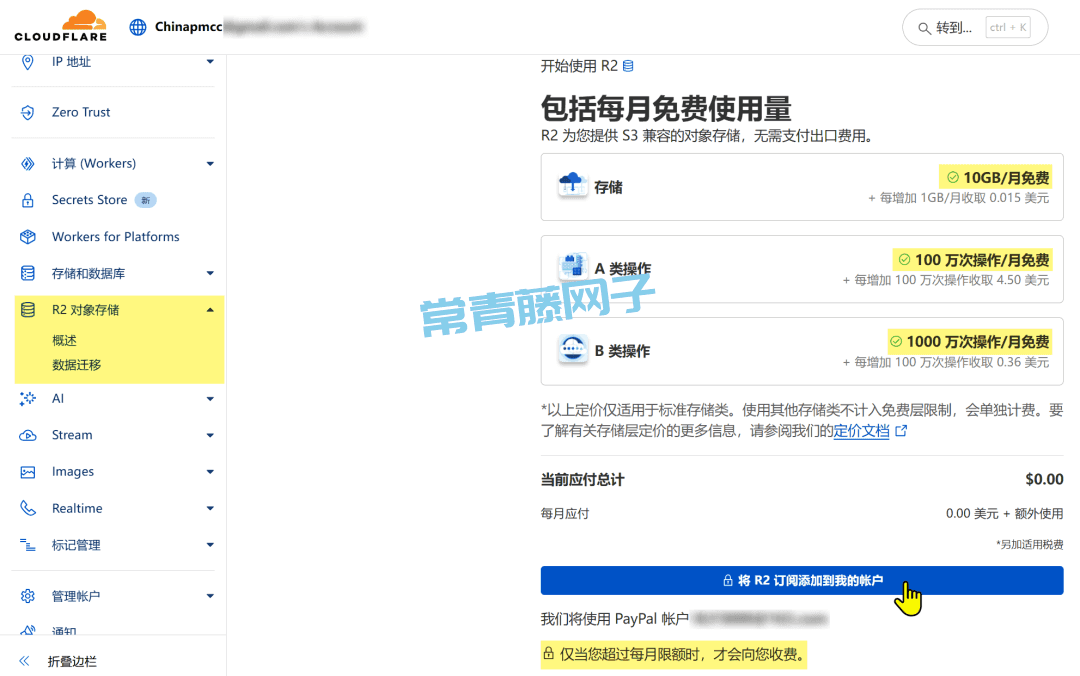
Task: Click the globe account icon
Action: [138, 27]
